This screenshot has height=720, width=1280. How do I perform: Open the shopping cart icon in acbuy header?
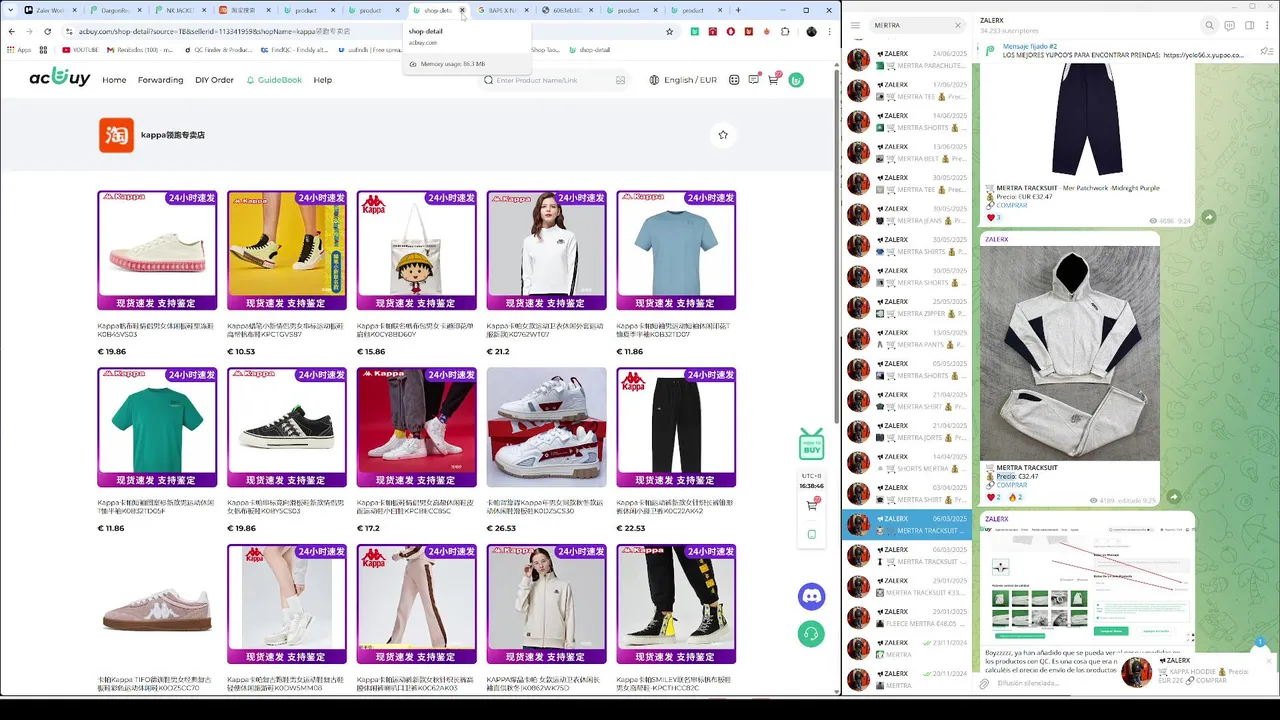[773, 79]
